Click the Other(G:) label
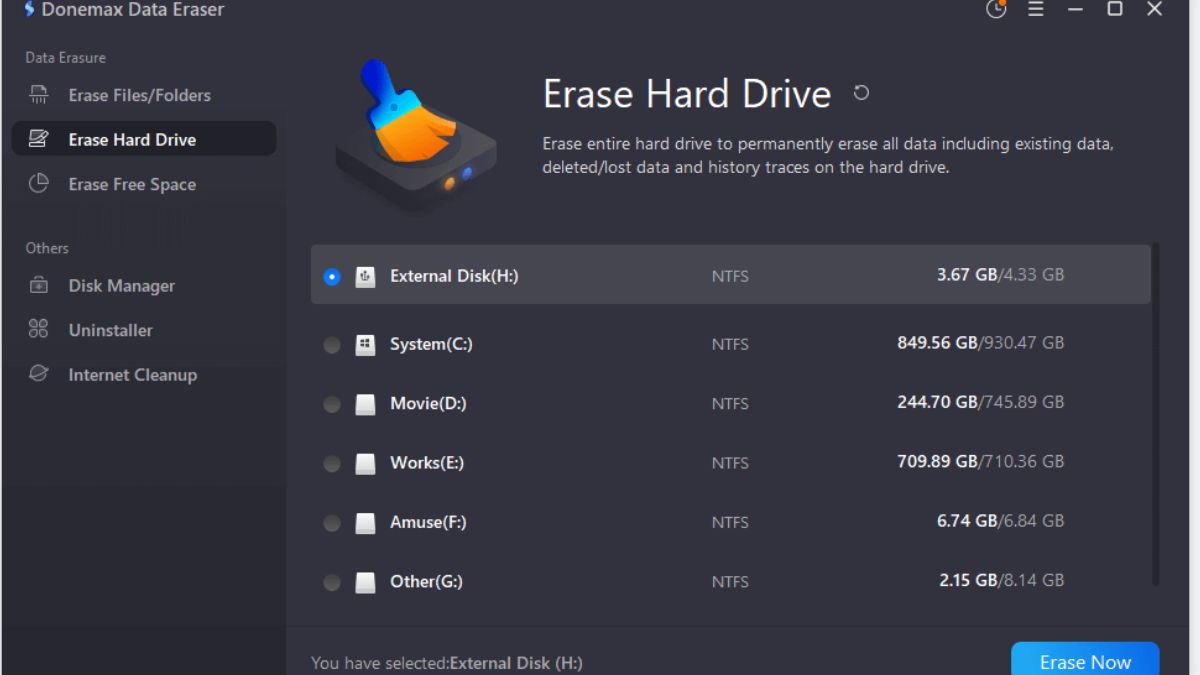The image size is (1200, 675). (x=427, y=581)
